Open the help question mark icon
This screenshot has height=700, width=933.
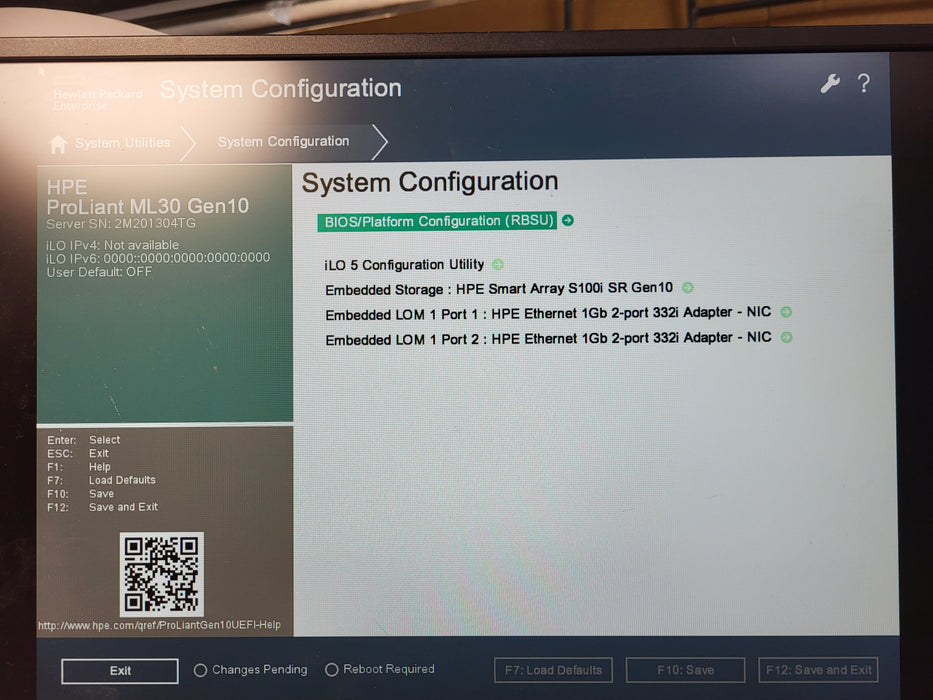pos(864,85)
